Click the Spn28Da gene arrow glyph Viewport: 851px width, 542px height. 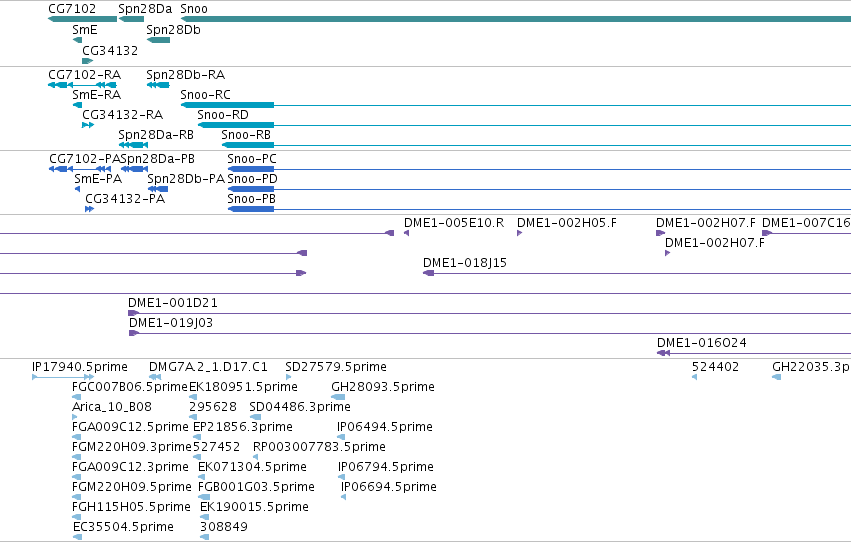[131, 19]
